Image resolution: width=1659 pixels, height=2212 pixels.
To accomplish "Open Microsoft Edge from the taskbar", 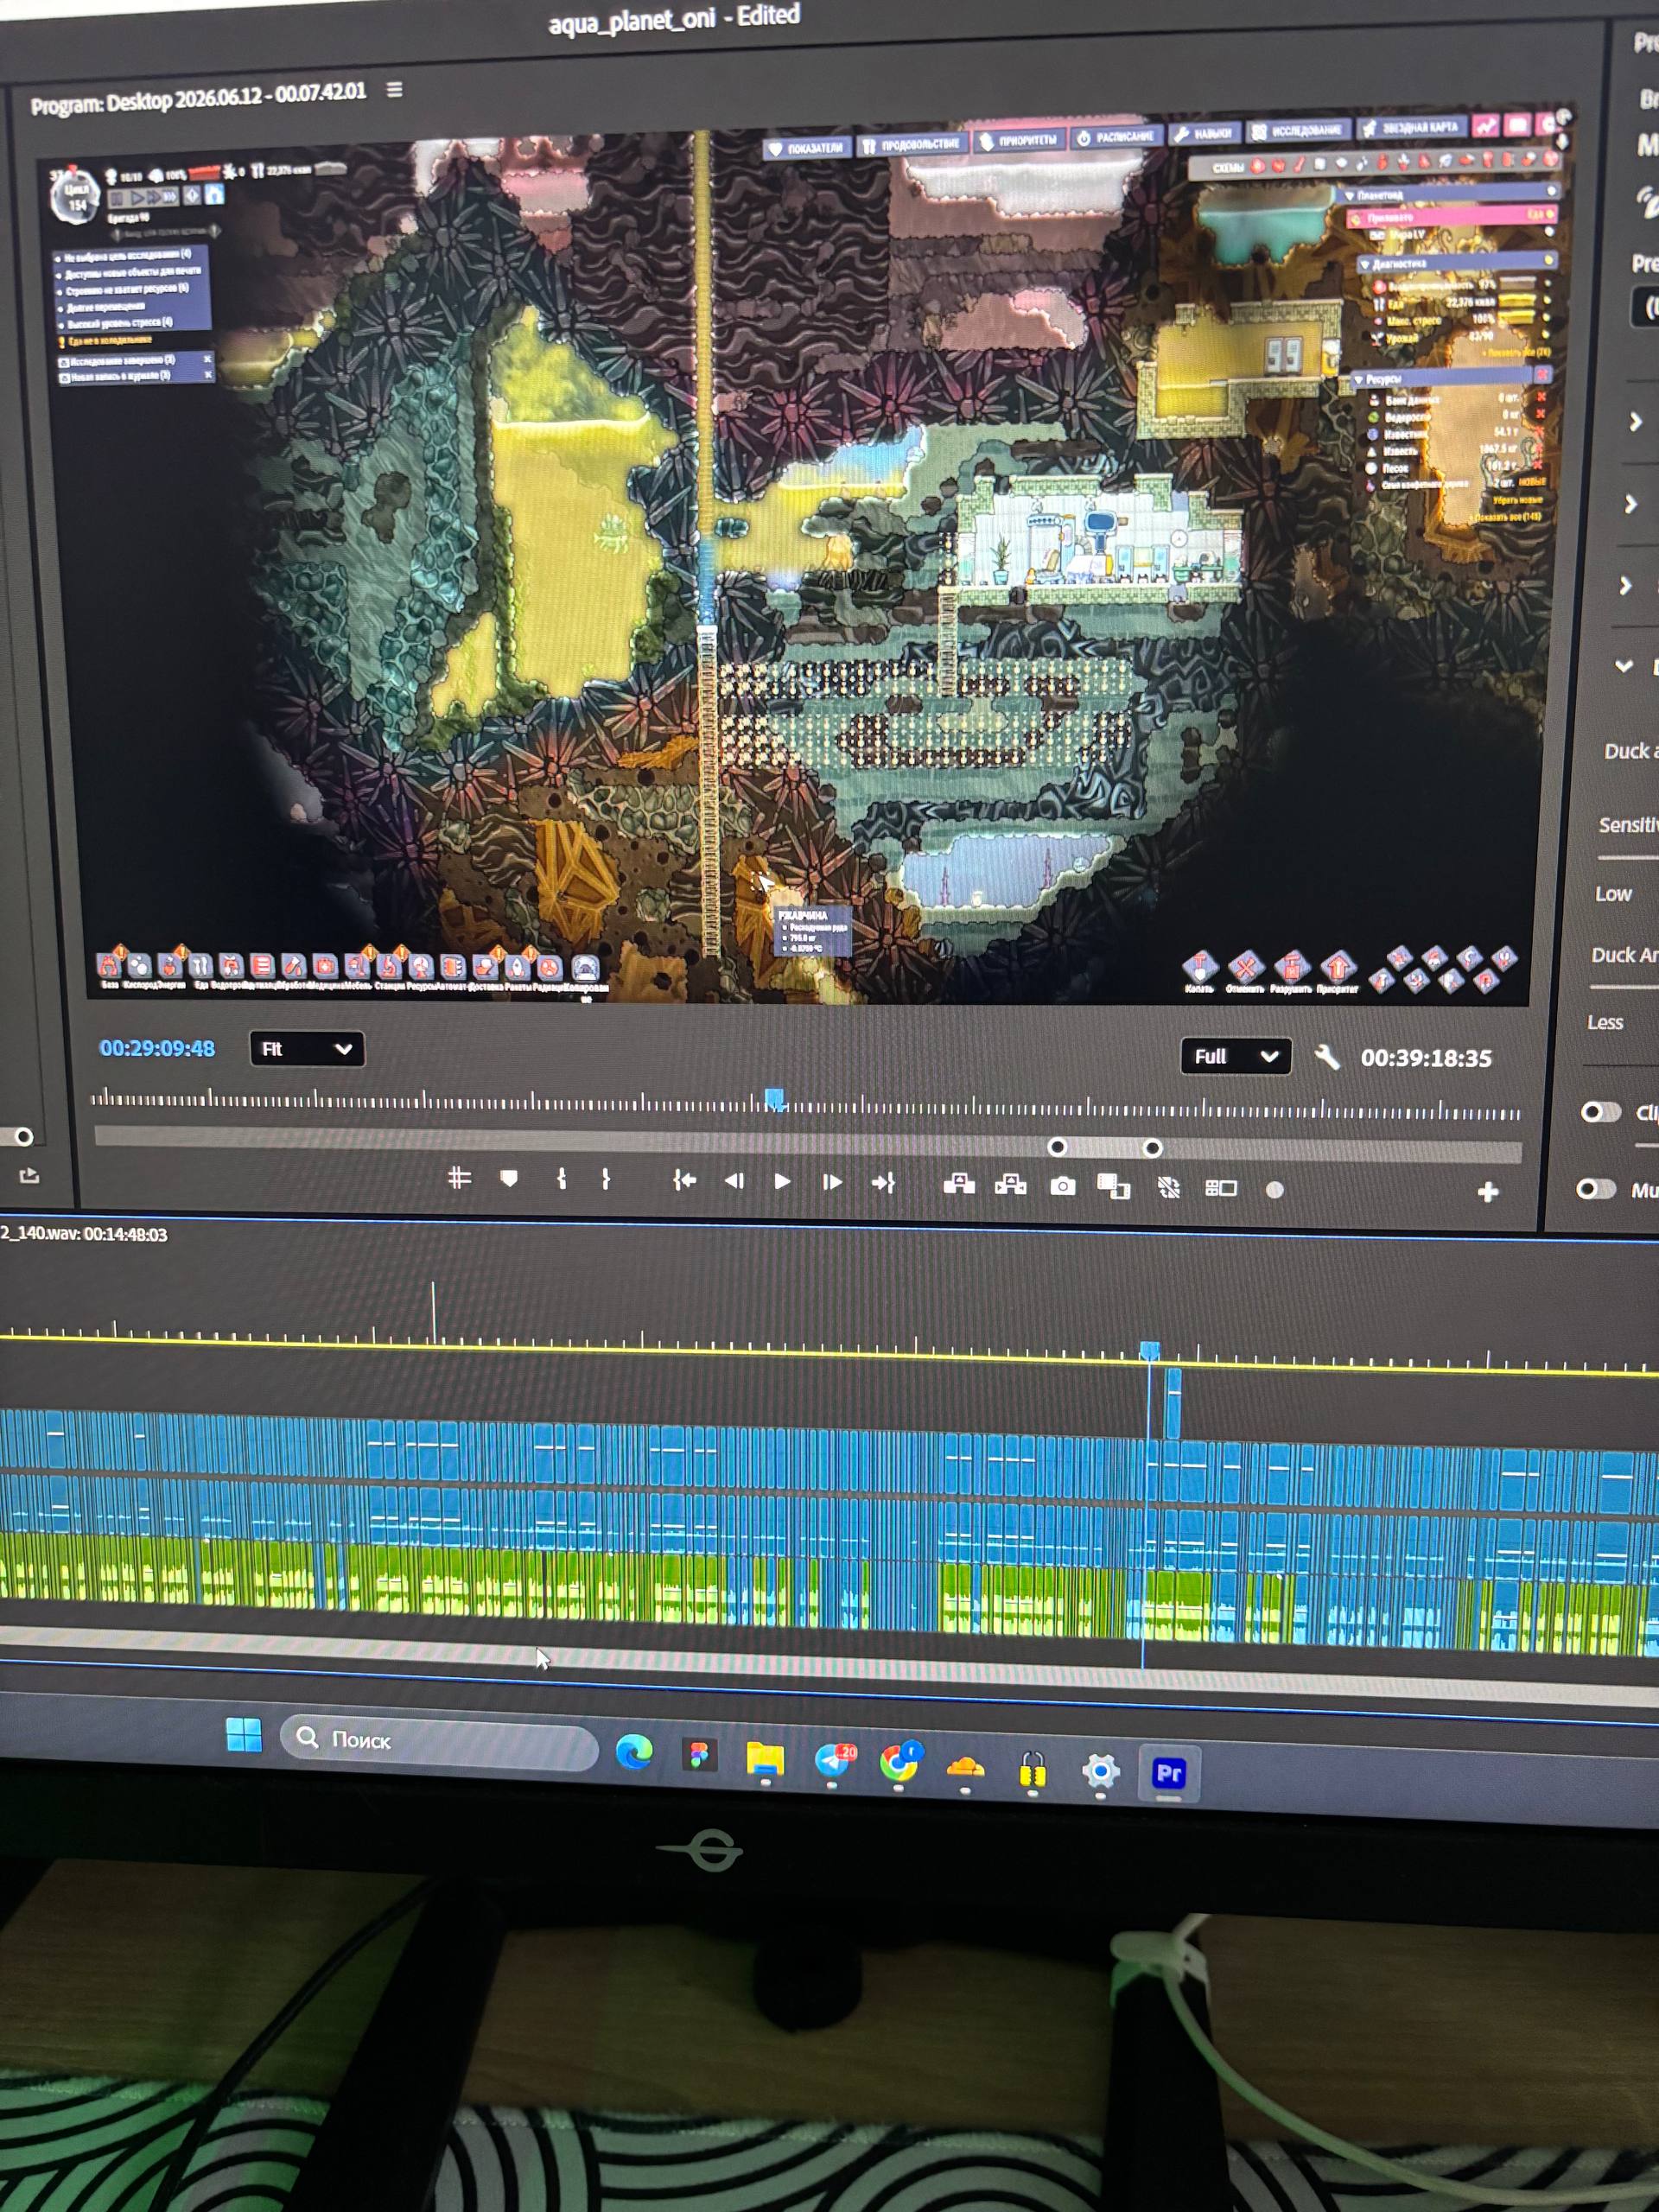I will pos(634,1753).
